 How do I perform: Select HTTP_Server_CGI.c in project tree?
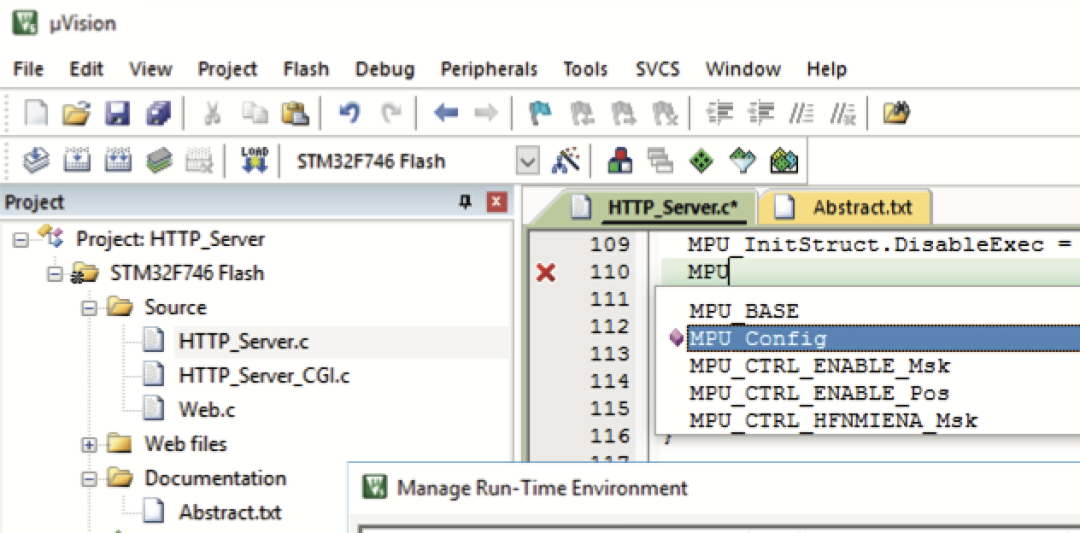click(x=264, y=376)
